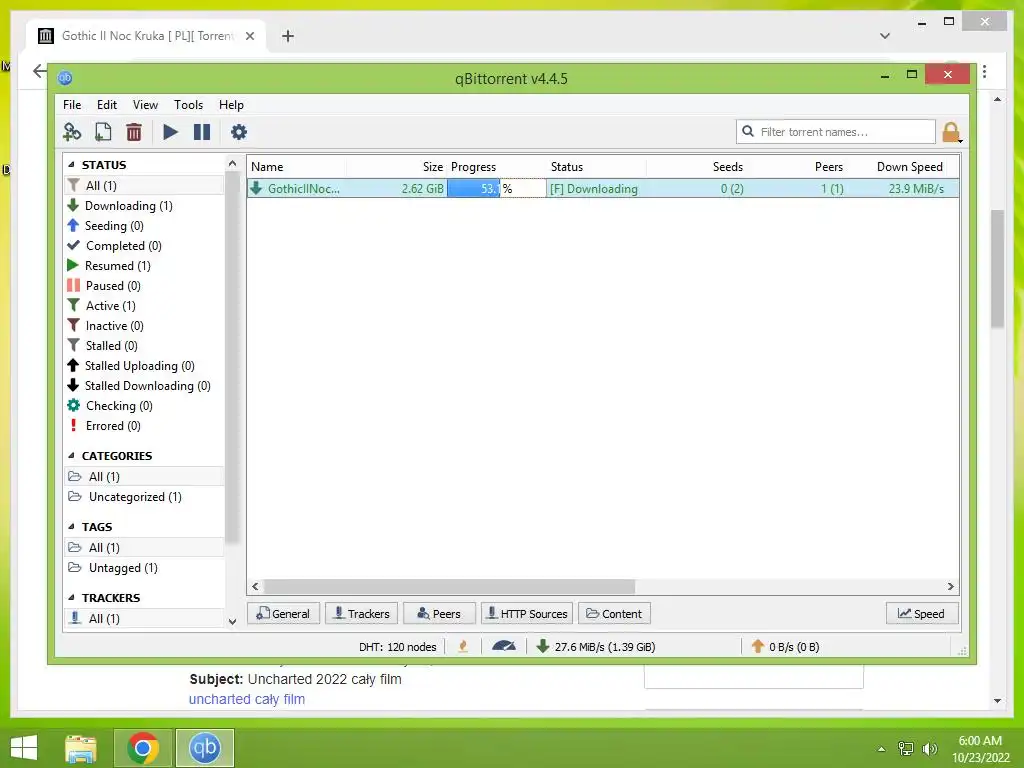The height and width of the screenshot is (768, 1024).
Task: Click the horizontal scrollbar of torrent list
Action: pos(449,586)
